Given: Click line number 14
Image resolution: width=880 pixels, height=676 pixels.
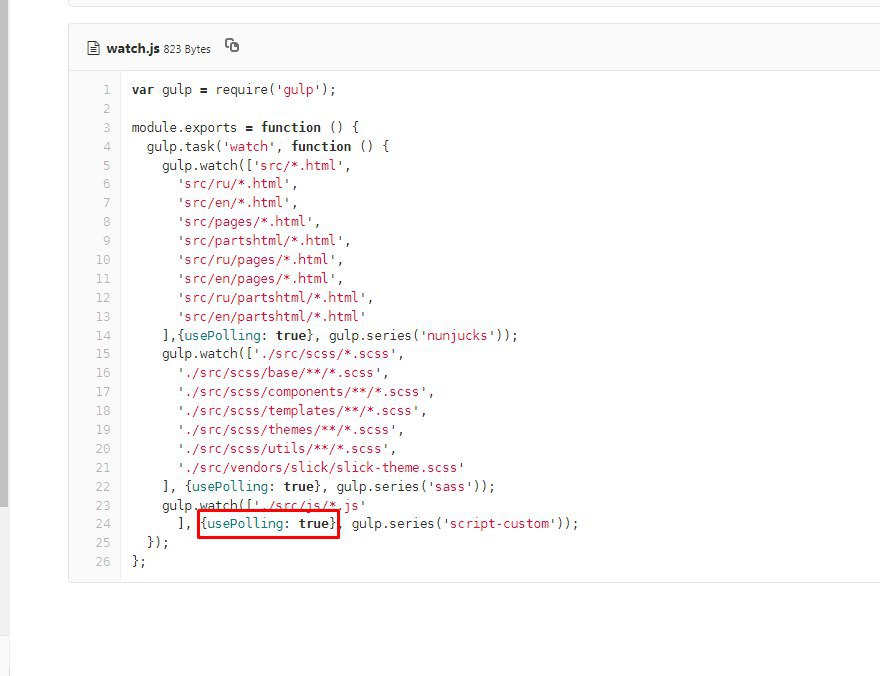Looking at the screenshot, I should pyautogui.click(x=103, y=335).
